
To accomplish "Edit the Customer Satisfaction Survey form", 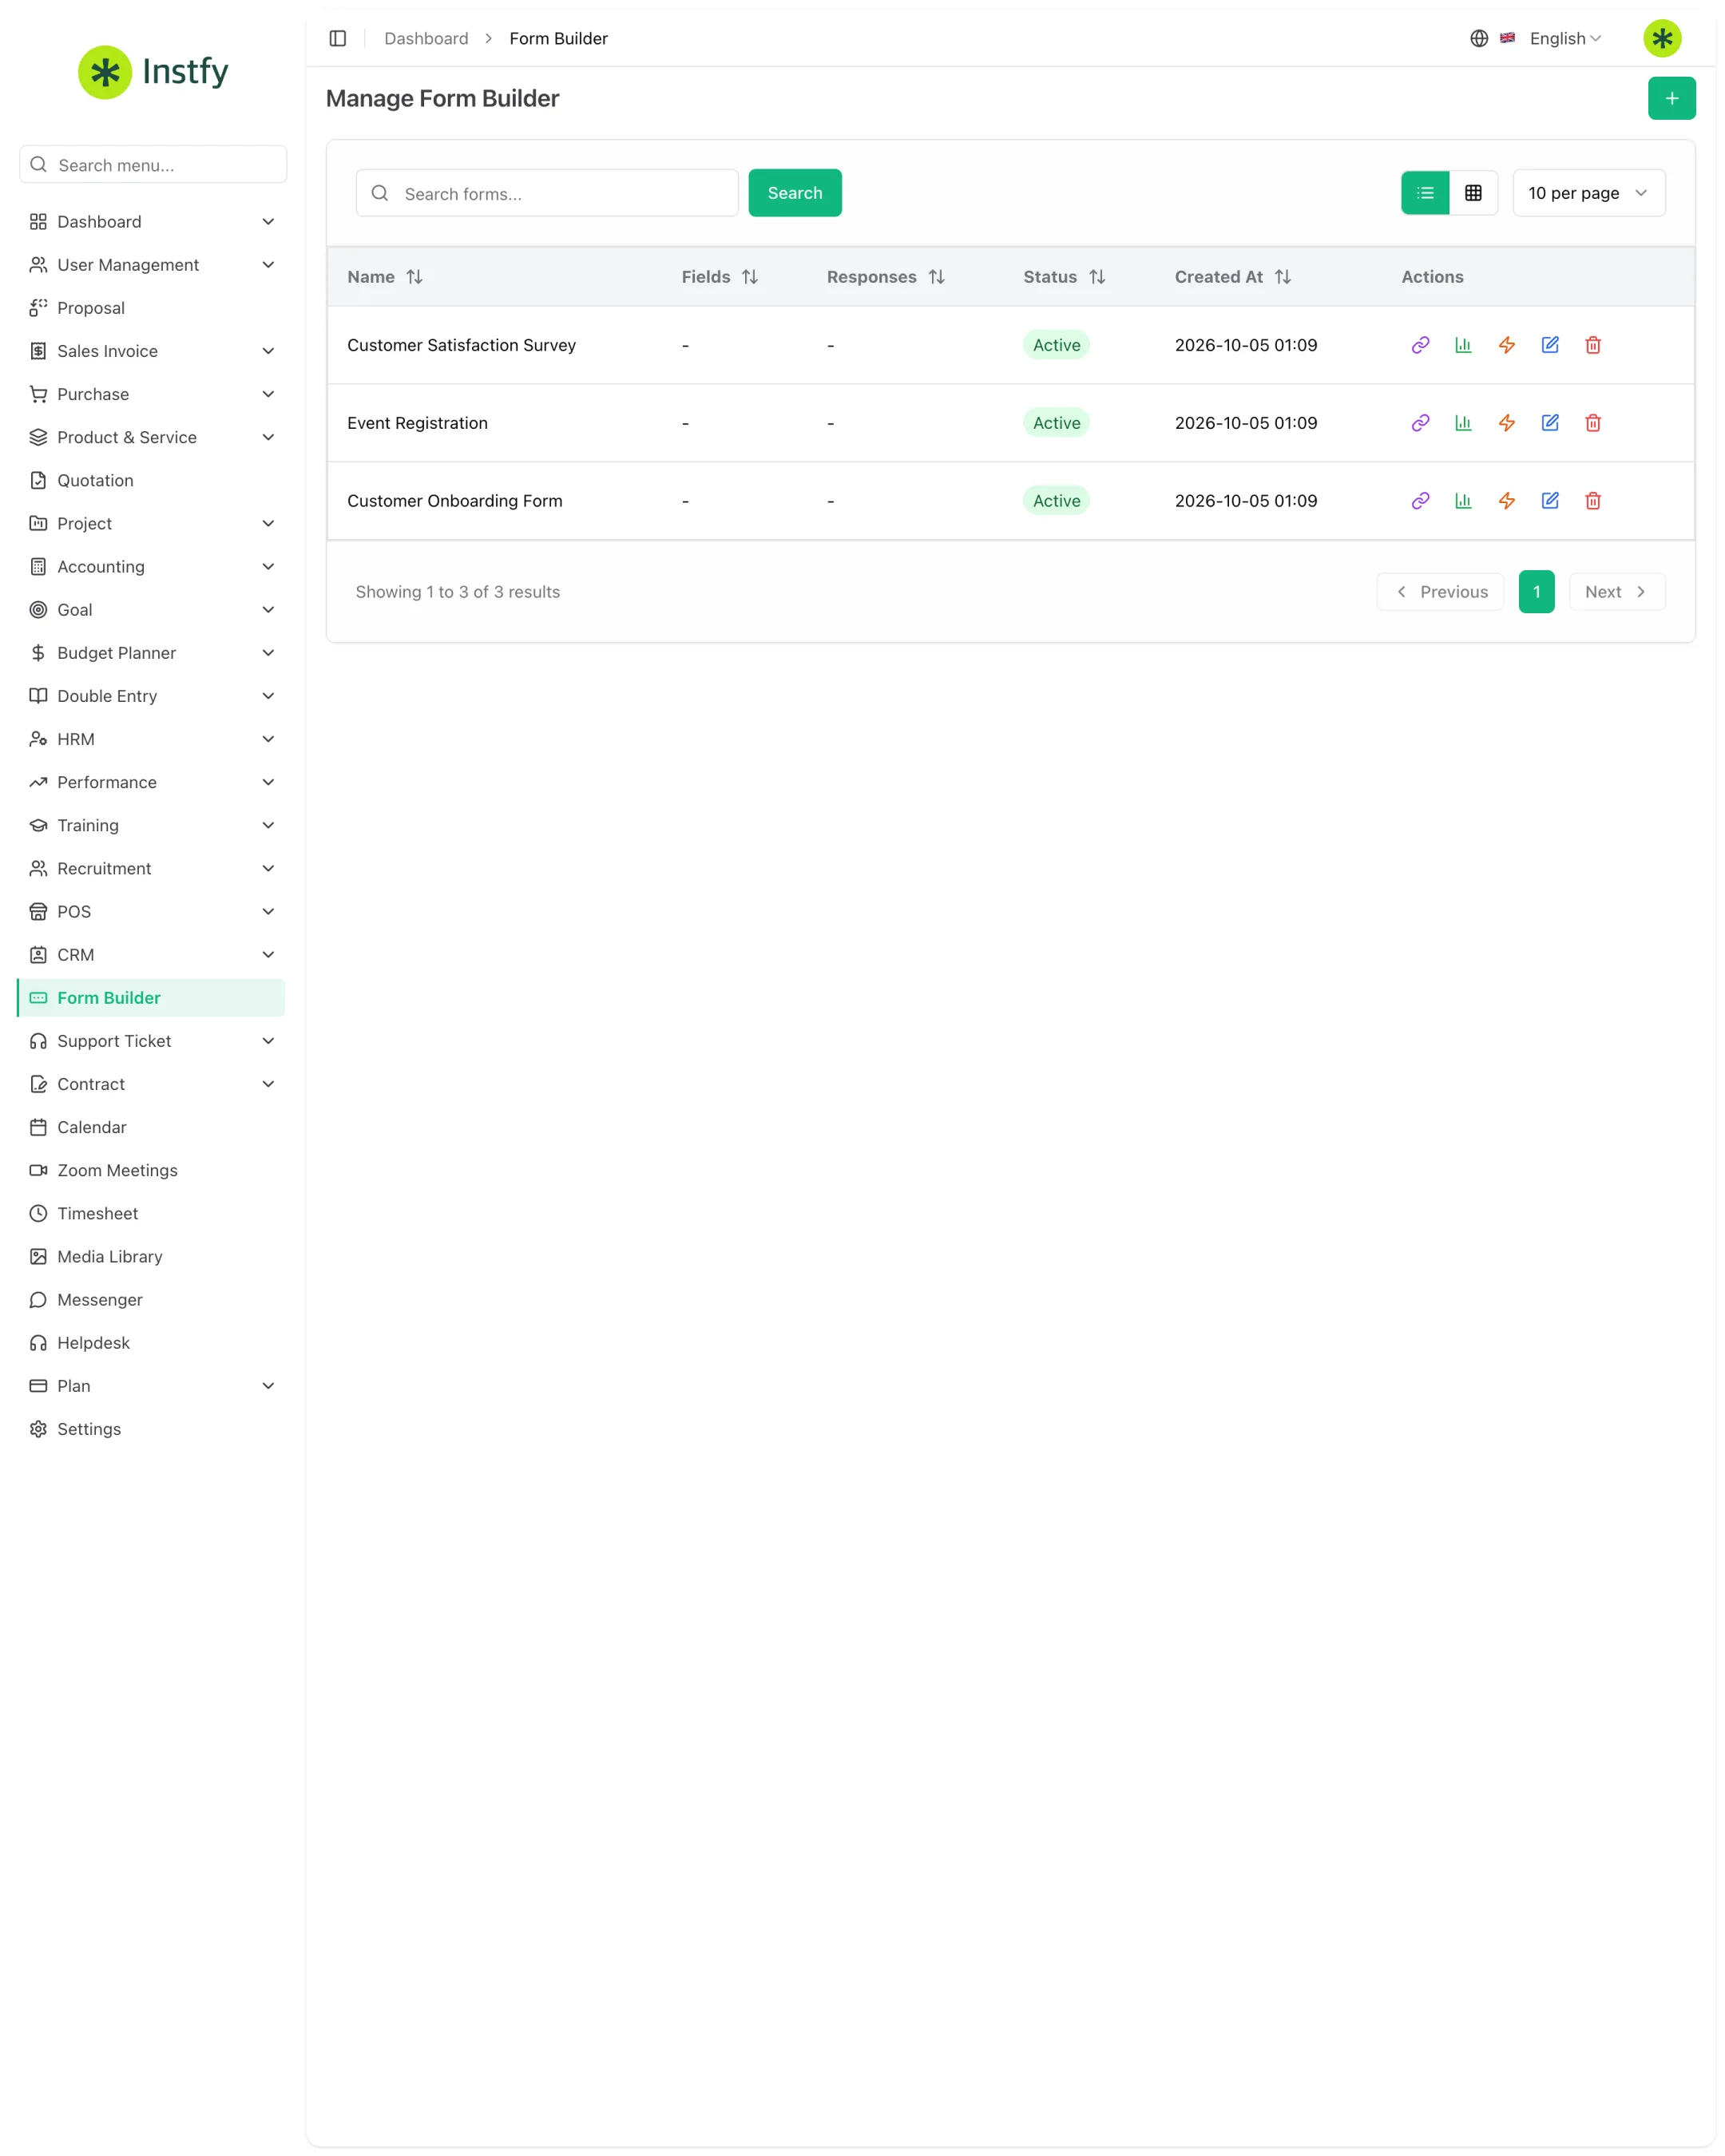I will coord(1550,345).
